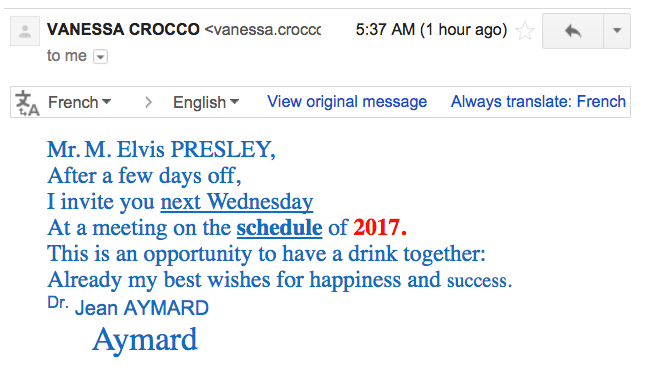Image resolution: width=649 pixels, height=384 pixels.
Task: Open the More options dropdown beside Reply
Action: click(617, 31)
